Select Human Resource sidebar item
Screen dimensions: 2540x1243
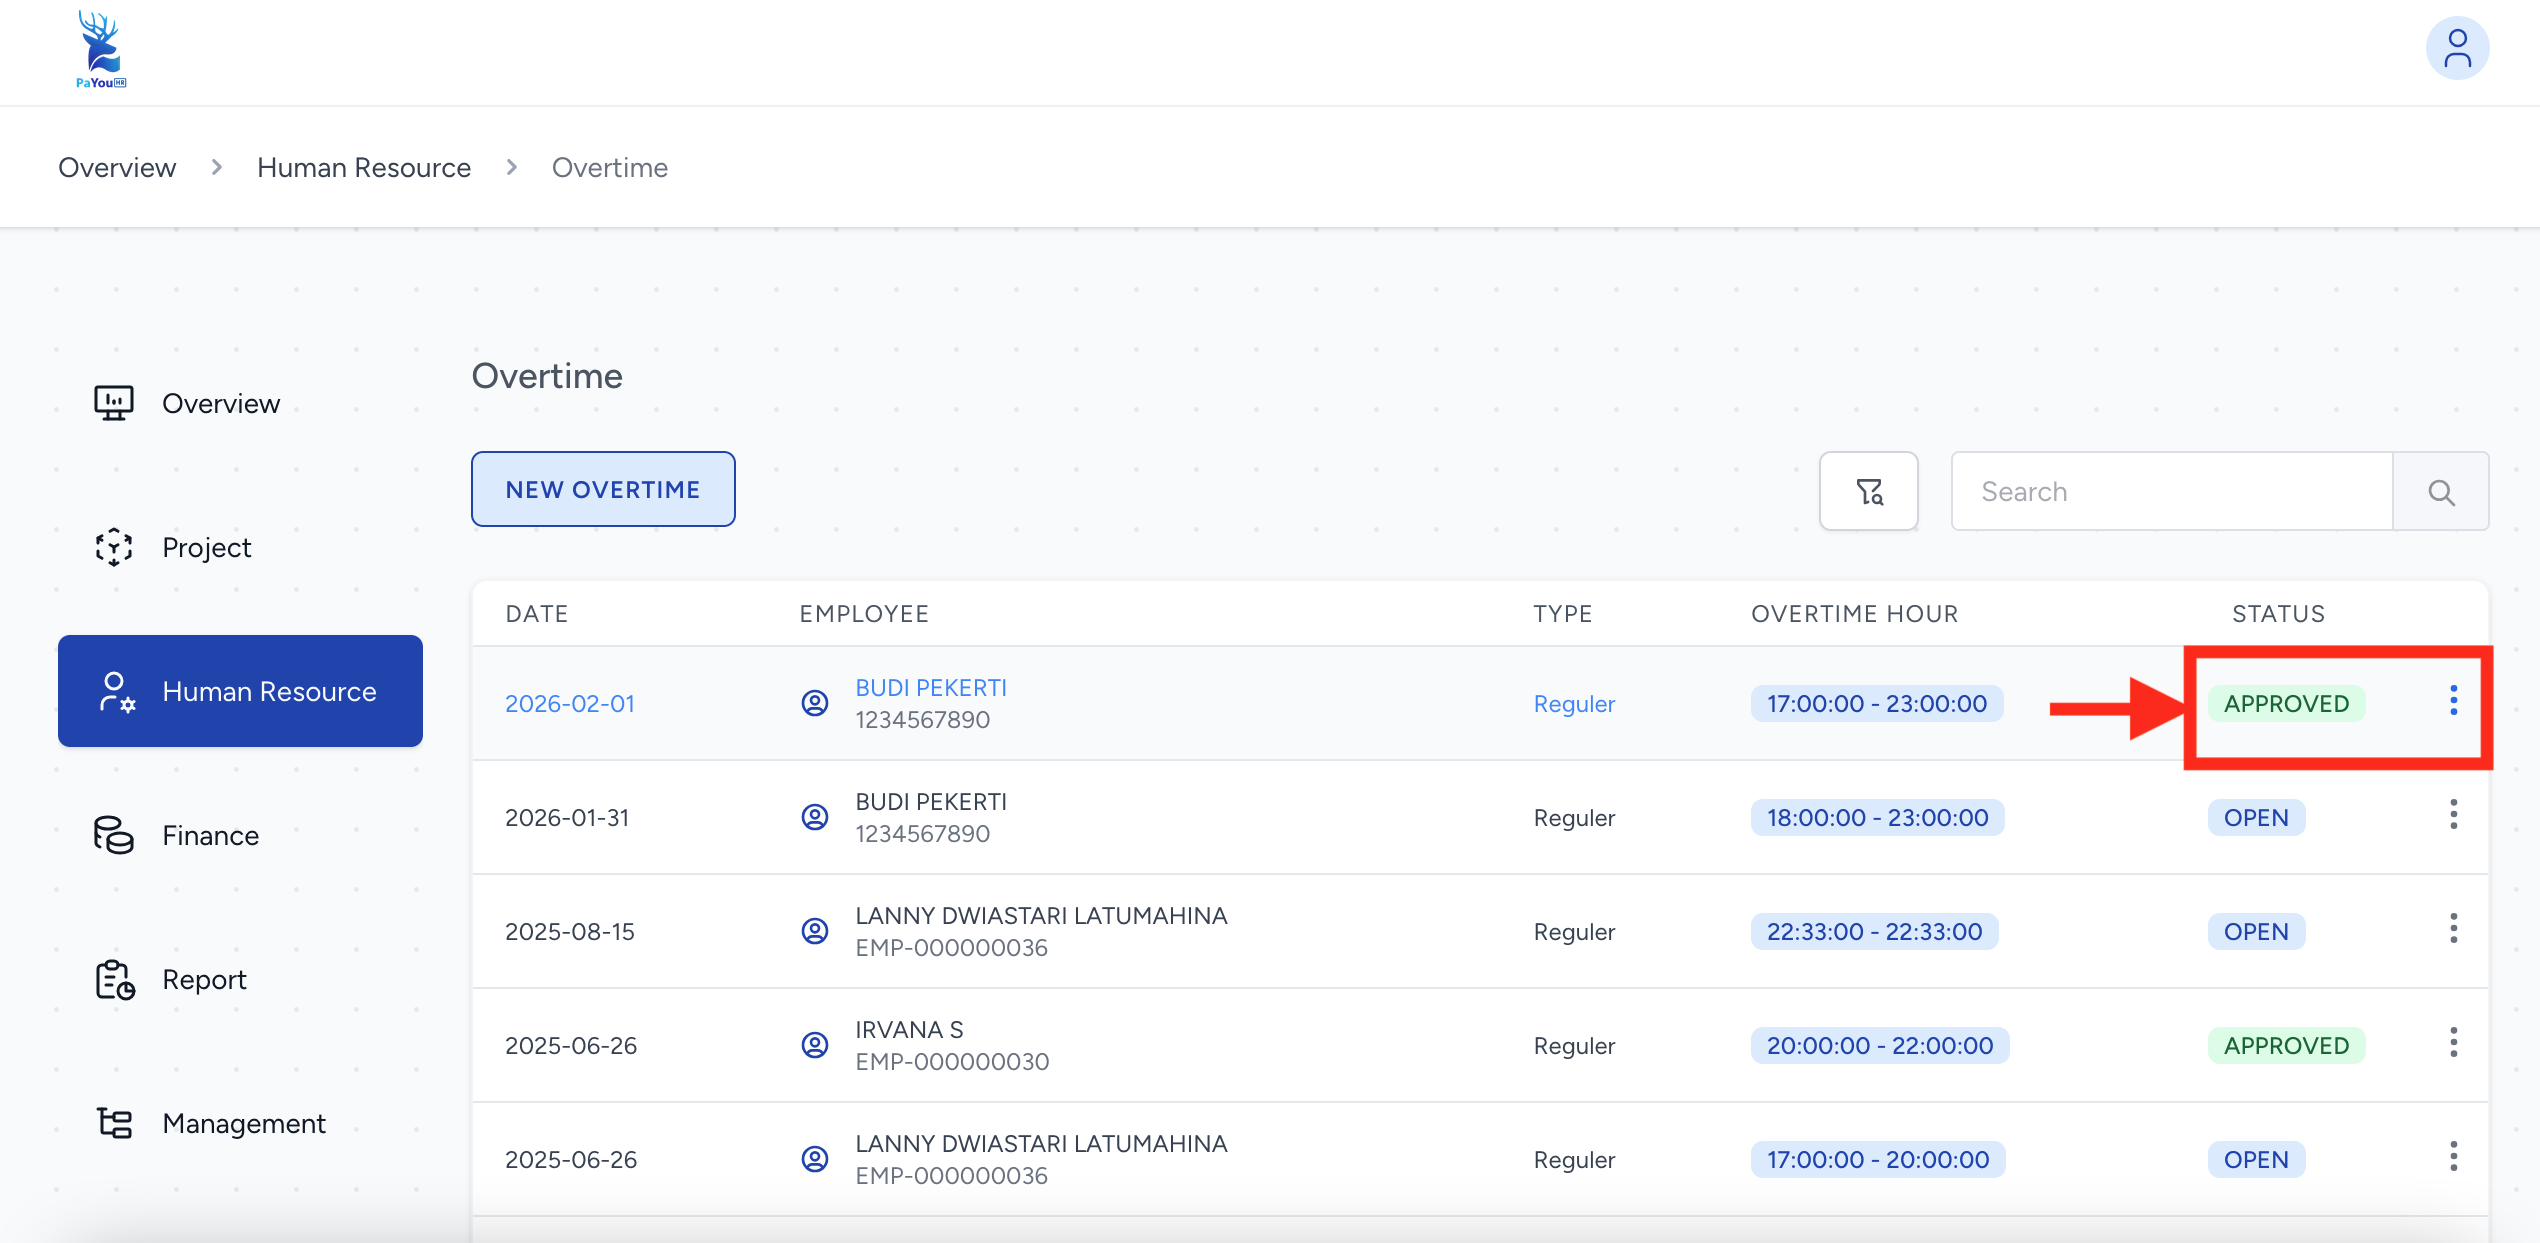[240, 691]
